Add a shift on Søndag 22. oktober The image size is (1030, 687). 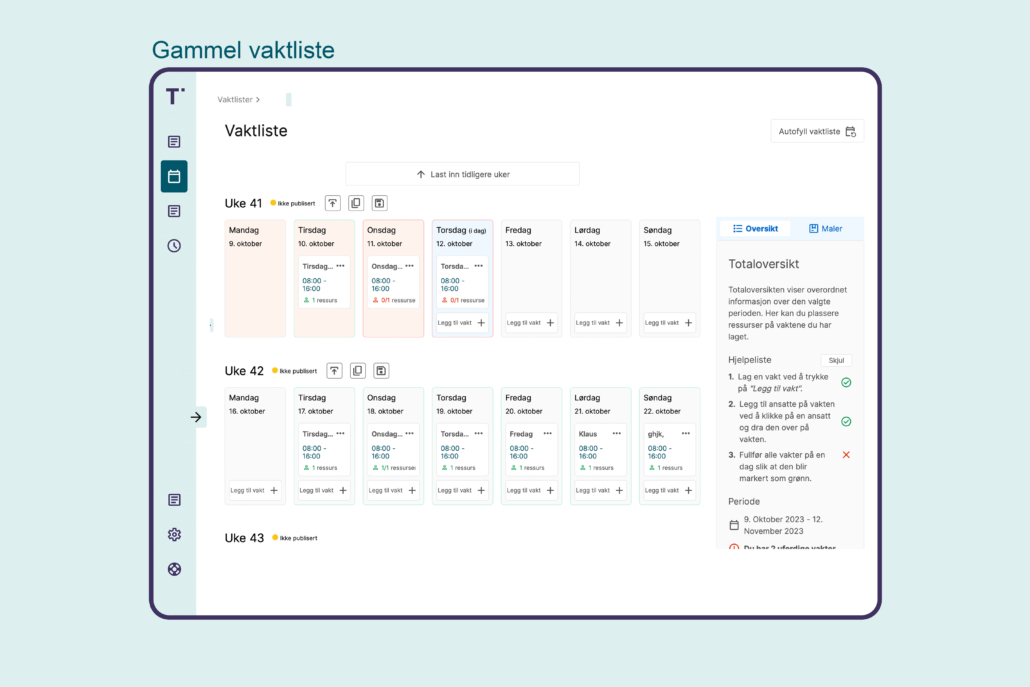coord(669,490)
